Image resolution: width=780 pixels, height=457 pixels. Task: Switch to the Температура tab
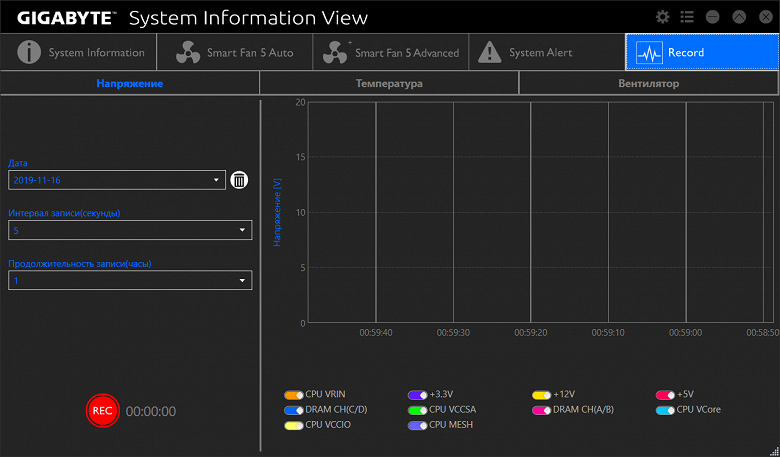pos(389,84)
